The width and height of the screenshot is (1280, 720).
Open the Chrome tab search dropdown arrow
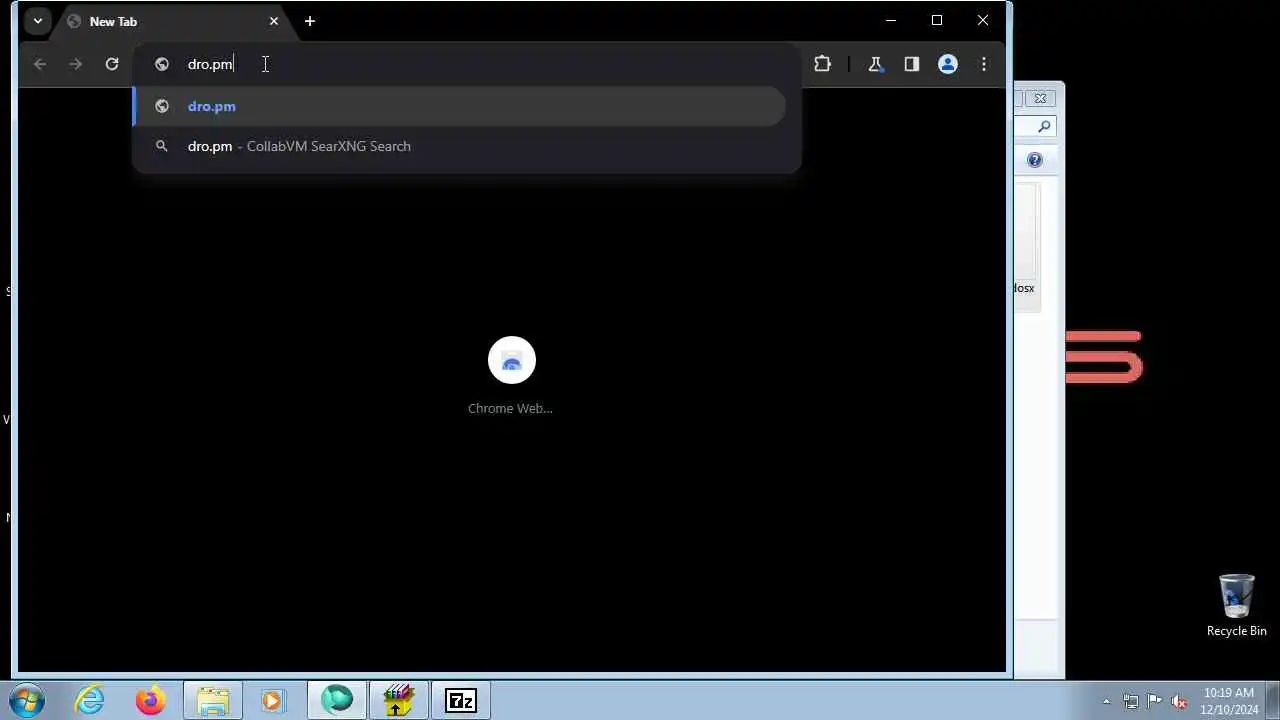click(x=37, y=21)
